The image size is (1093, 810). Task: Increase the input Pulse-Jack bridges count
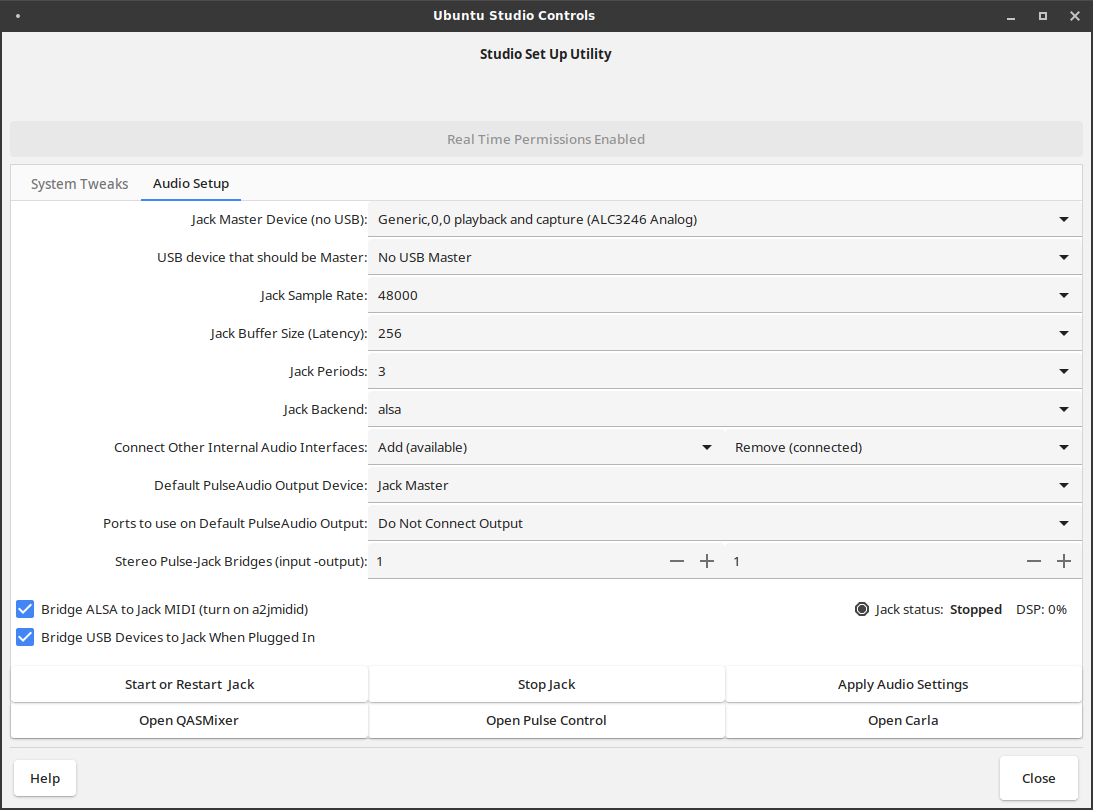coord(707,561)
